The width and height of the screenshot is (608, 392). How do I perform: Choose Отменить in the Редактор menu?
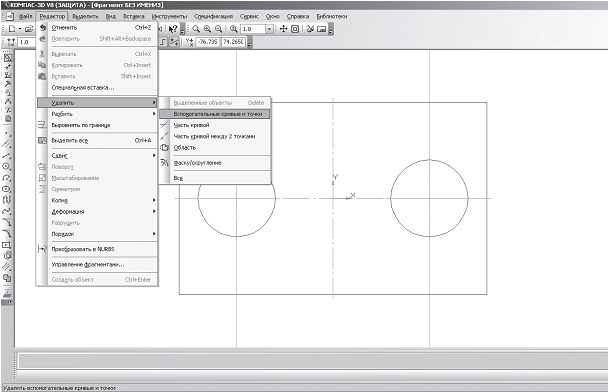pyautogui.click(x=97, y=28)
